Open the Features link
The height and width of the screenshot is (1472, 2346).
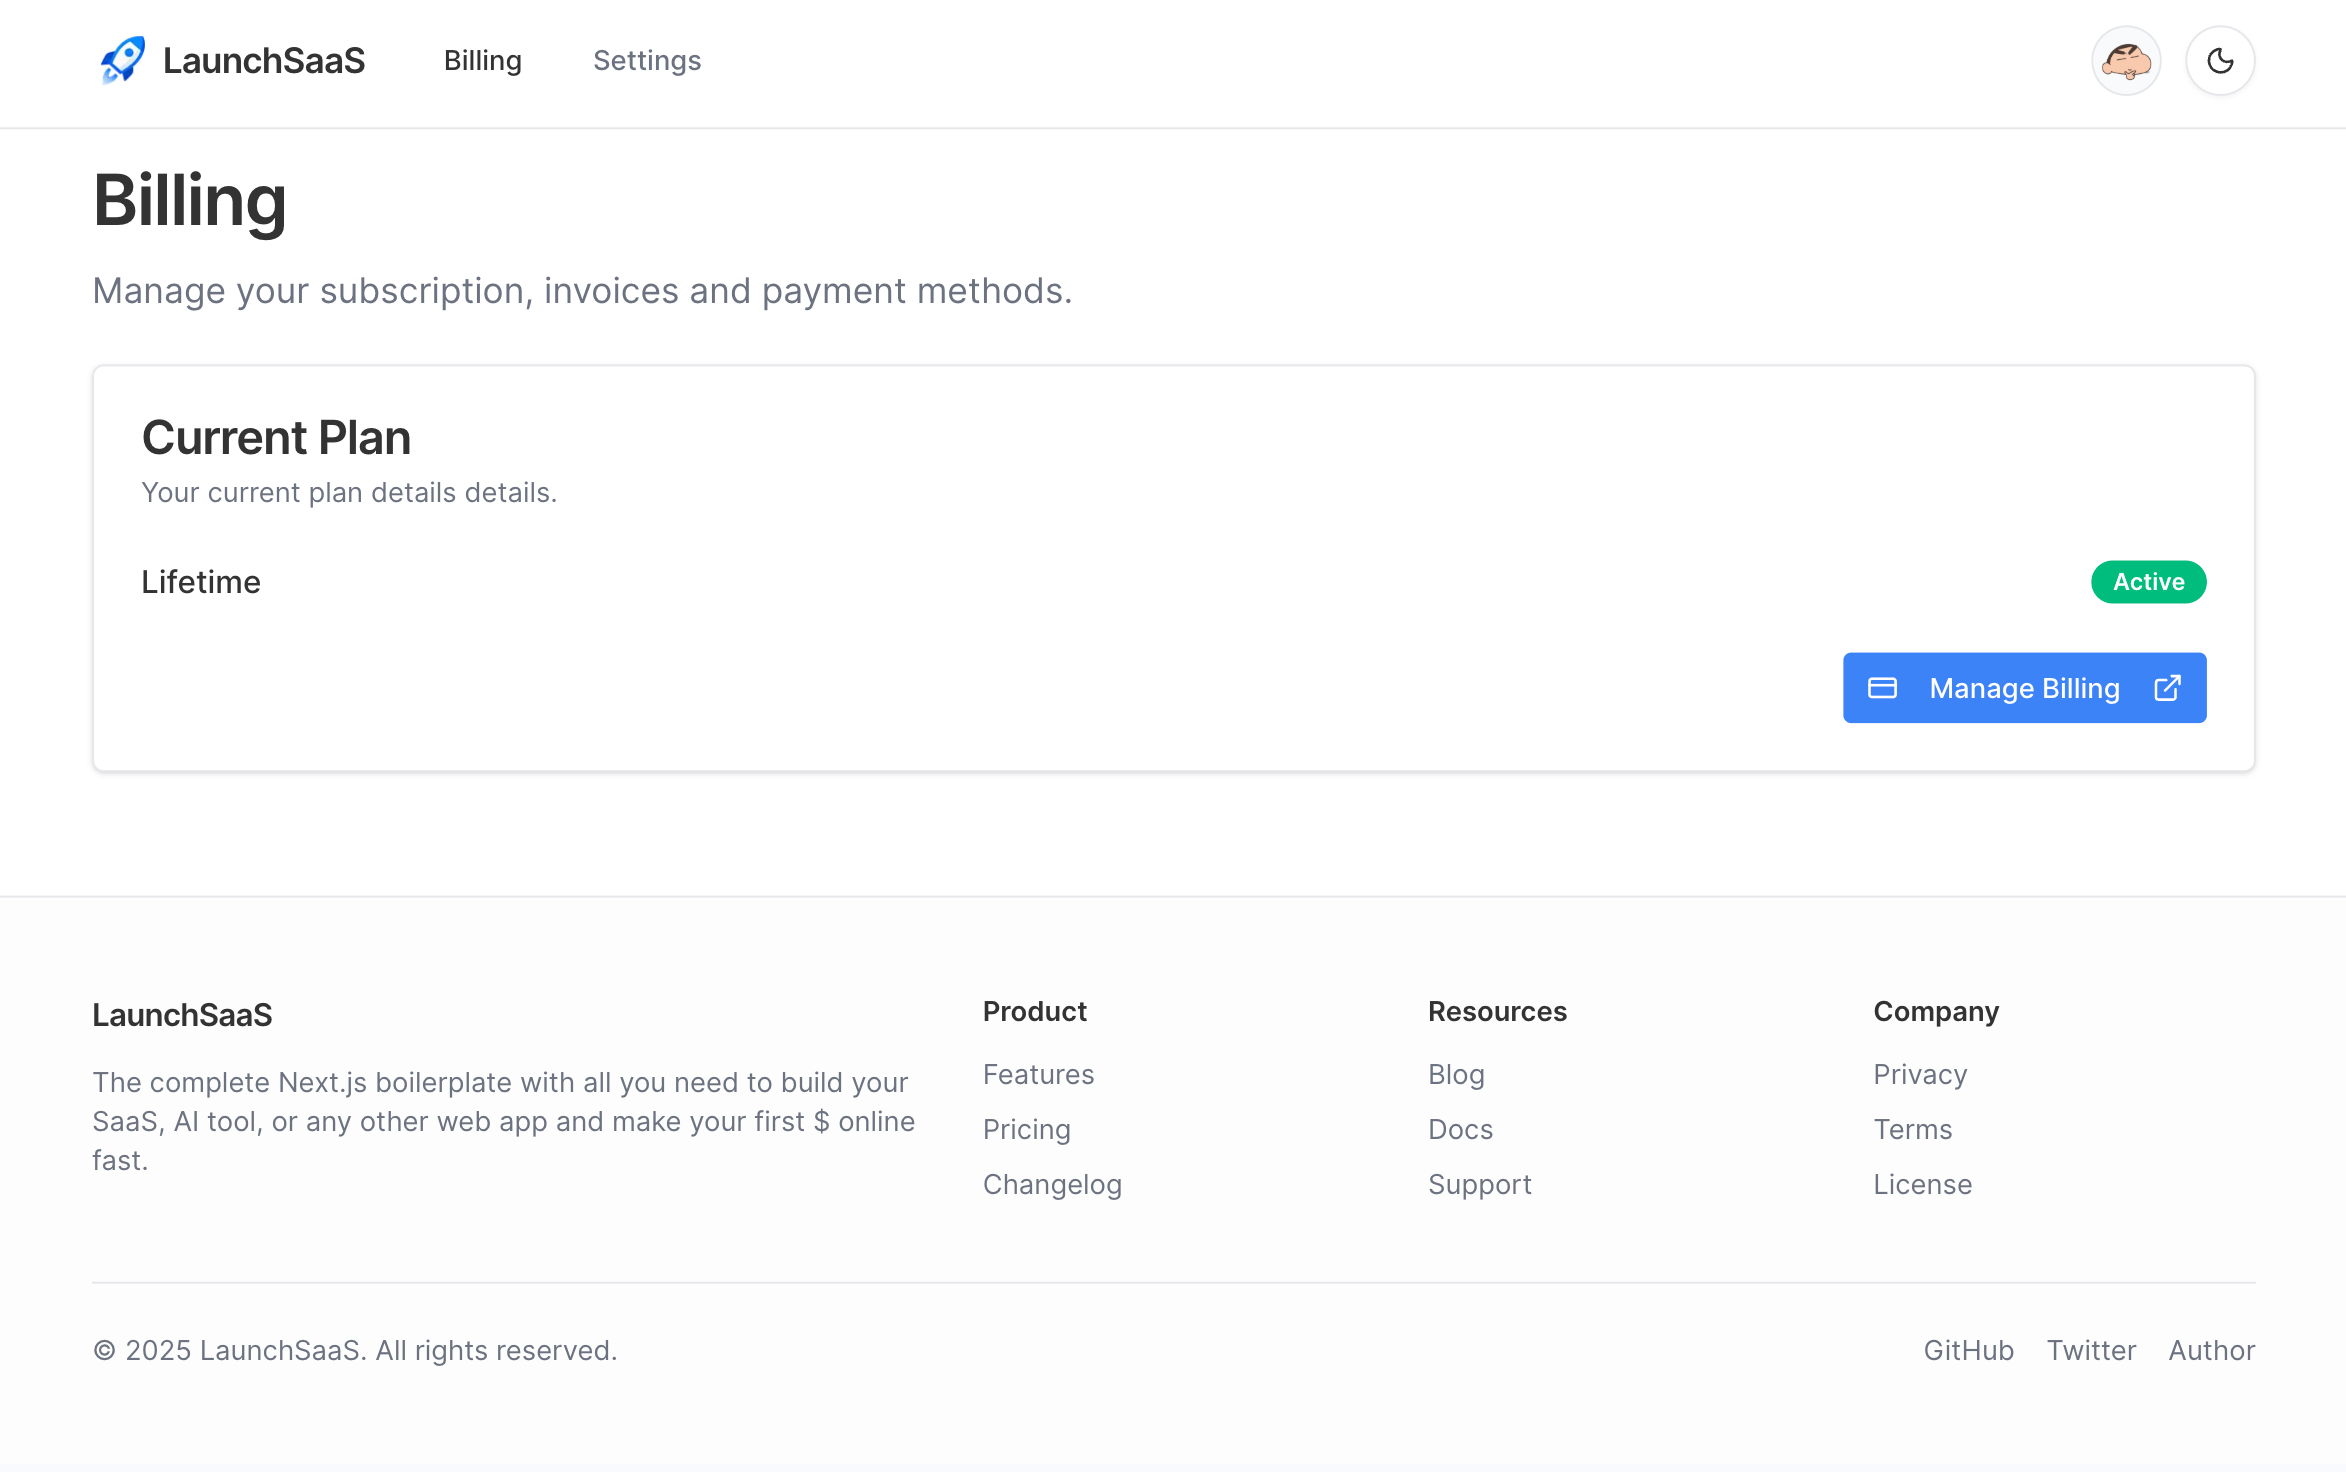point(1038,1074)
